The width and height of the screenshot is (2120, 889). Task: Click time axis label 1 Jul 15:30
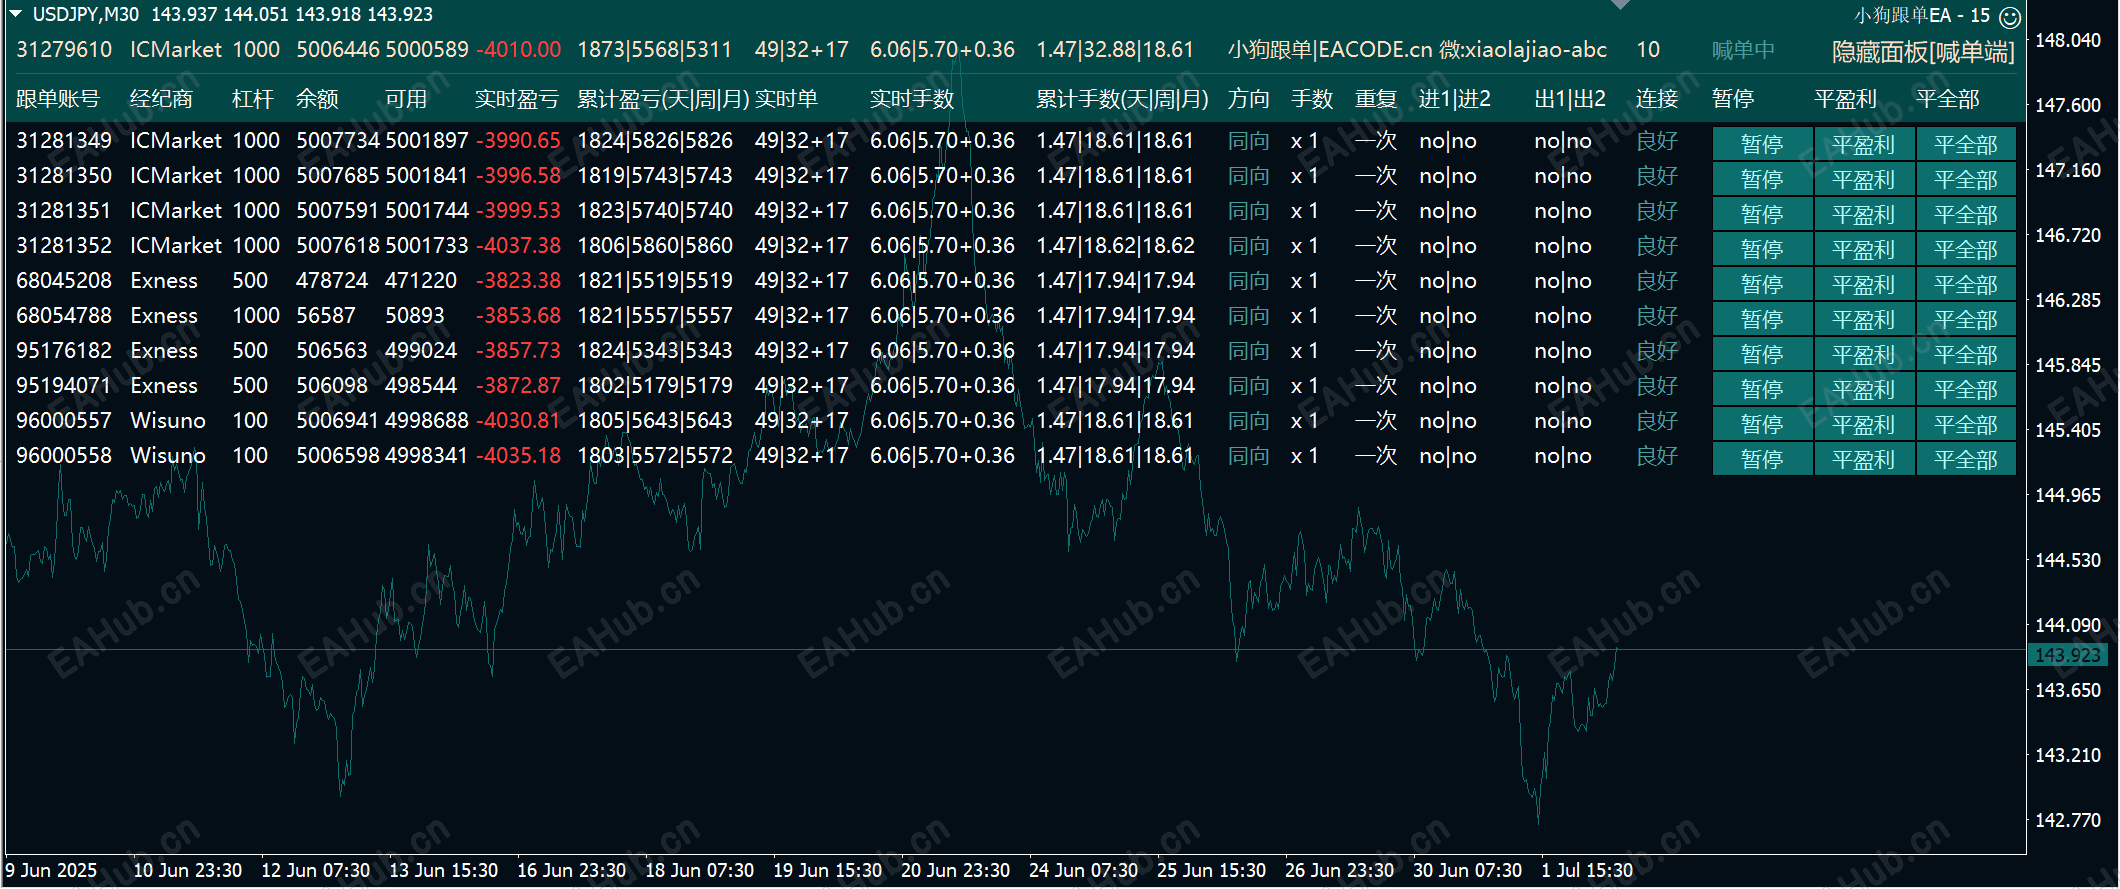click(1587, 870)
